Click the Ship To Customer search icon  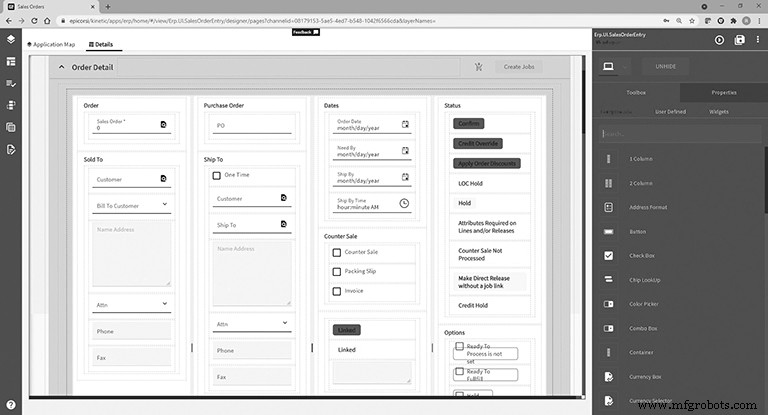click(x=284, y=197)
